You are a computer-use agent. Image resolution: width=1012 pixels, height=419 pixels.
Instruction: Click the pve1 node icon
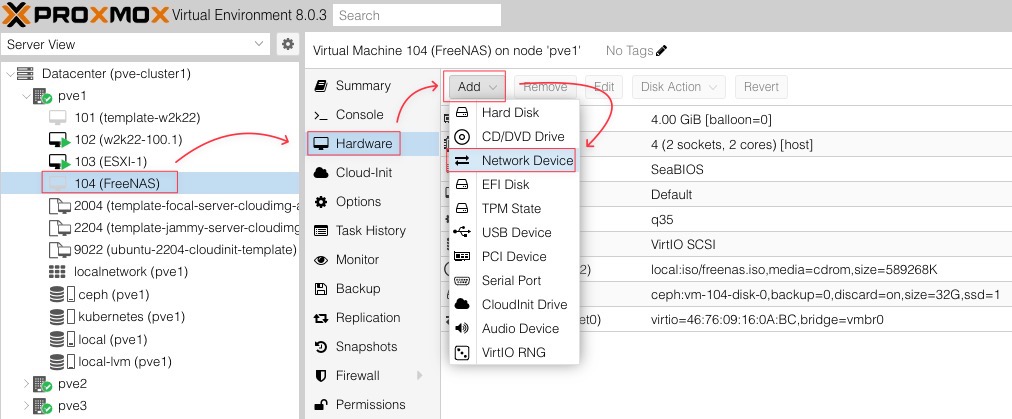click(43, 96)
